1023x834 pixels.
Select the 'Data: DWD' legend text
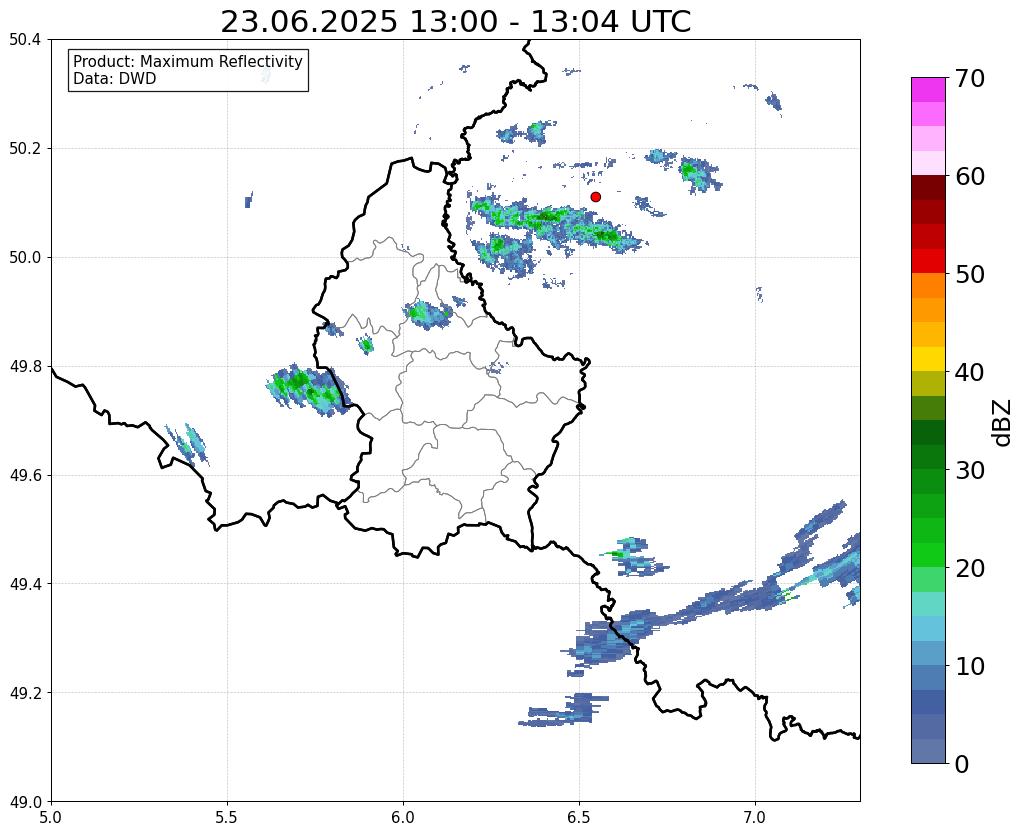click(x=115, y=79)
